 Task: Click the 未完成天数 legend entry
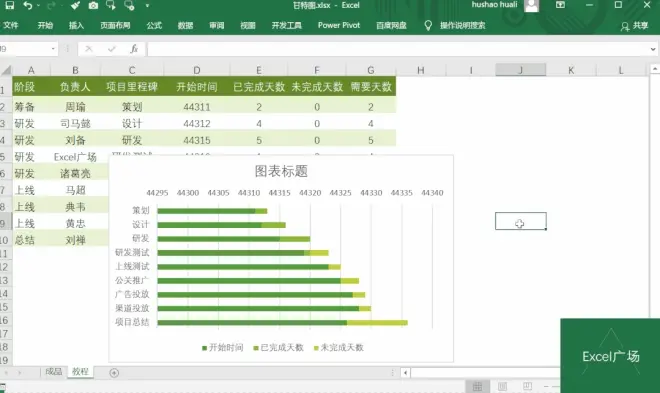click(x=338, y=348)
